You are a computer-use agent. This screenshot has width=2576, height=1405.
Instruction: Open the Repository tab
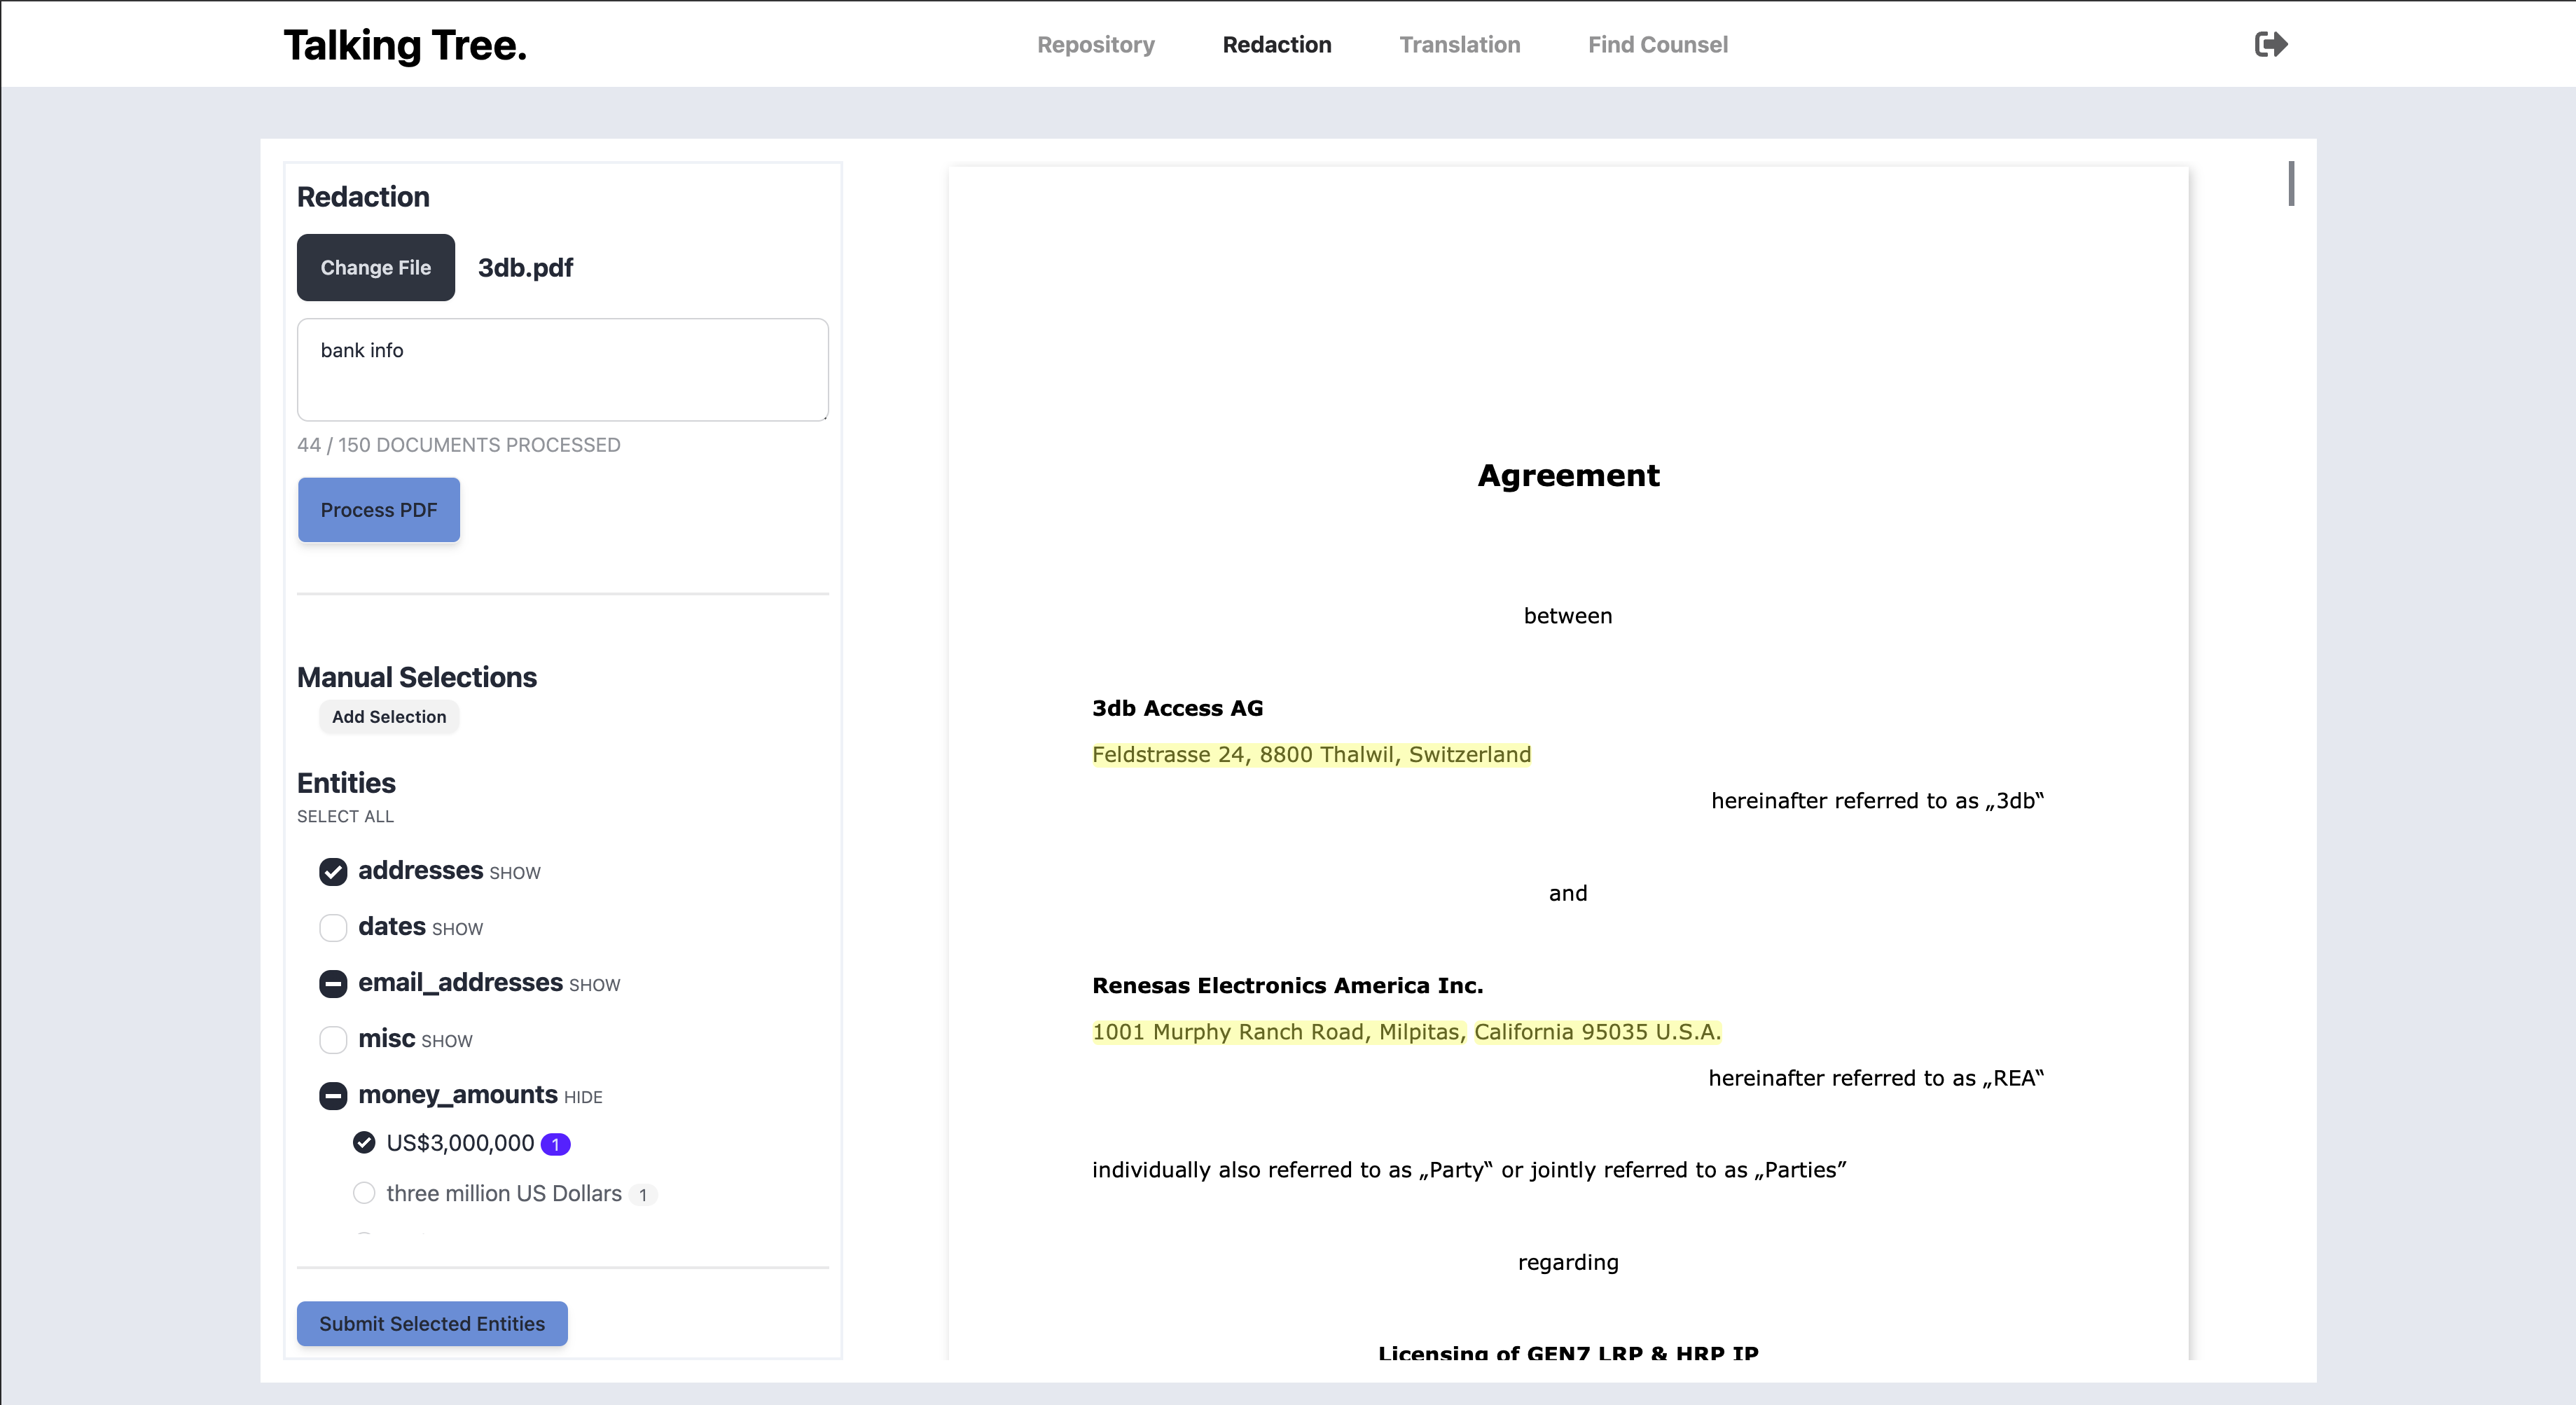pyautogui.click(x=1095, y=45)
